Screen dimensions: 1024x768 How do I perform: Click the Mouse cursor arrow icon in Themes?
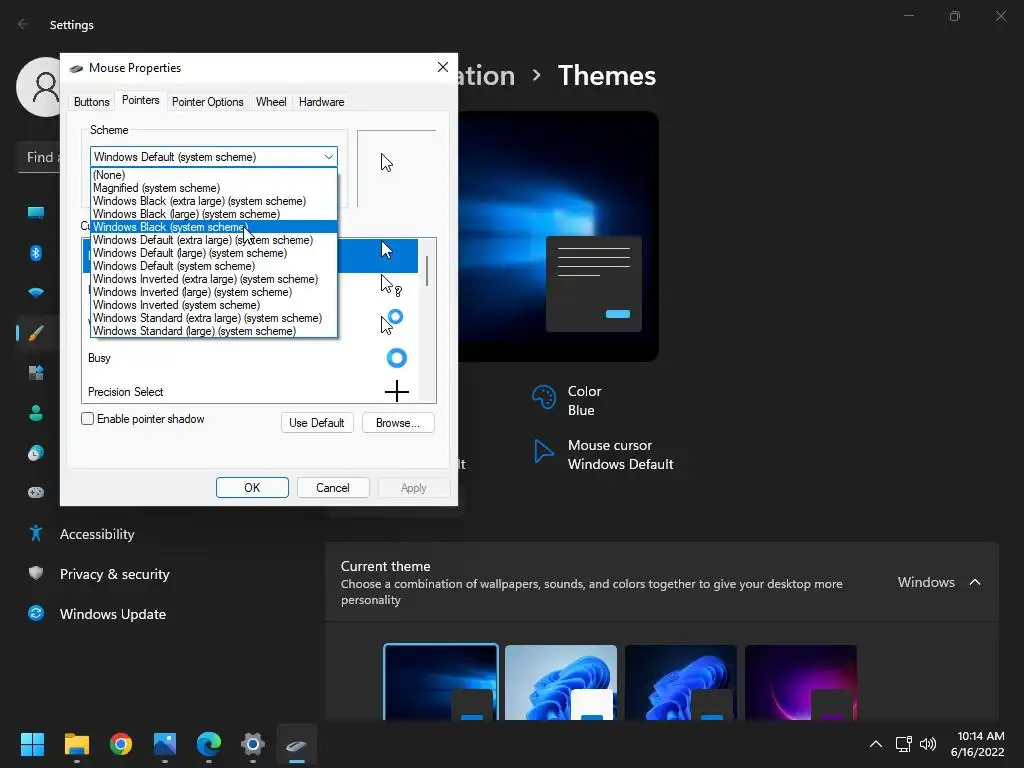tap(543, 451)
